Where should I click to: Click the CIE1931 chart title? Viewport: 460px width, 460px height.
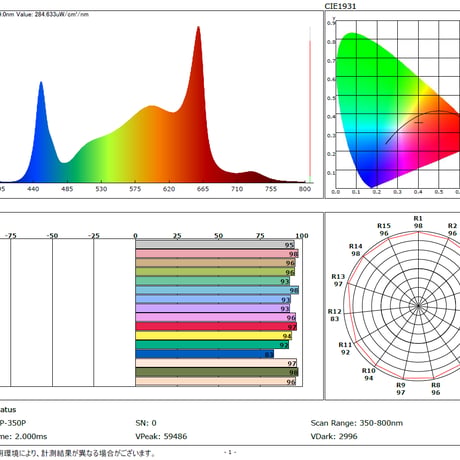click(340, 6)
